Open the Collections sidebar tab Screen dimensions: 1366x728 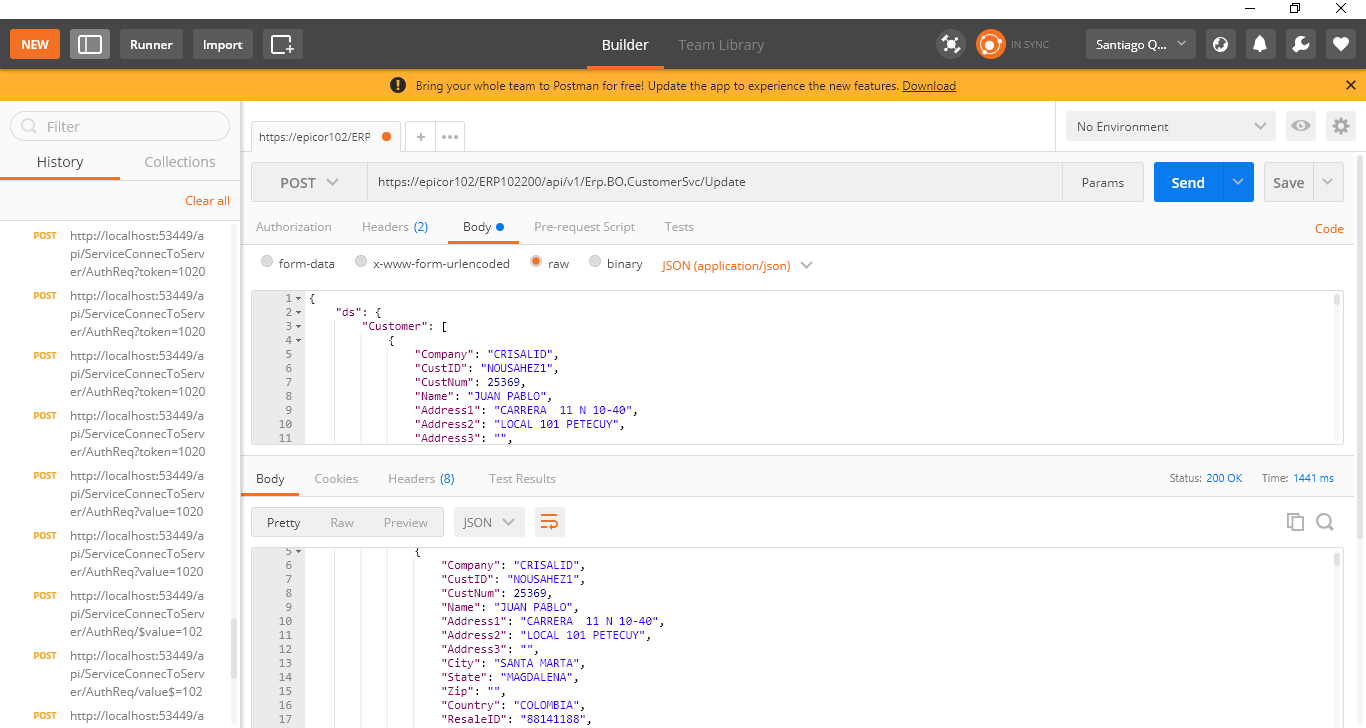[180, 162]
